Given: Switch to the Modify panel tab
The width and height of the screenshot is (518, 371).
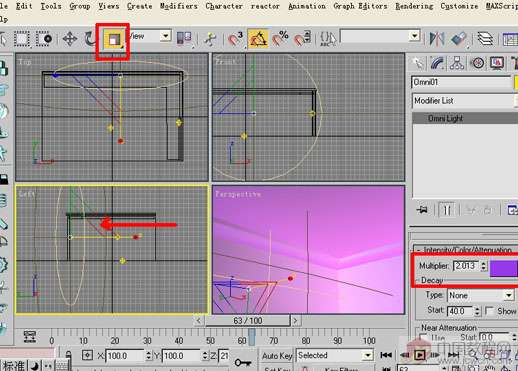Looking at the screenshot, I should tap(438, 63).
